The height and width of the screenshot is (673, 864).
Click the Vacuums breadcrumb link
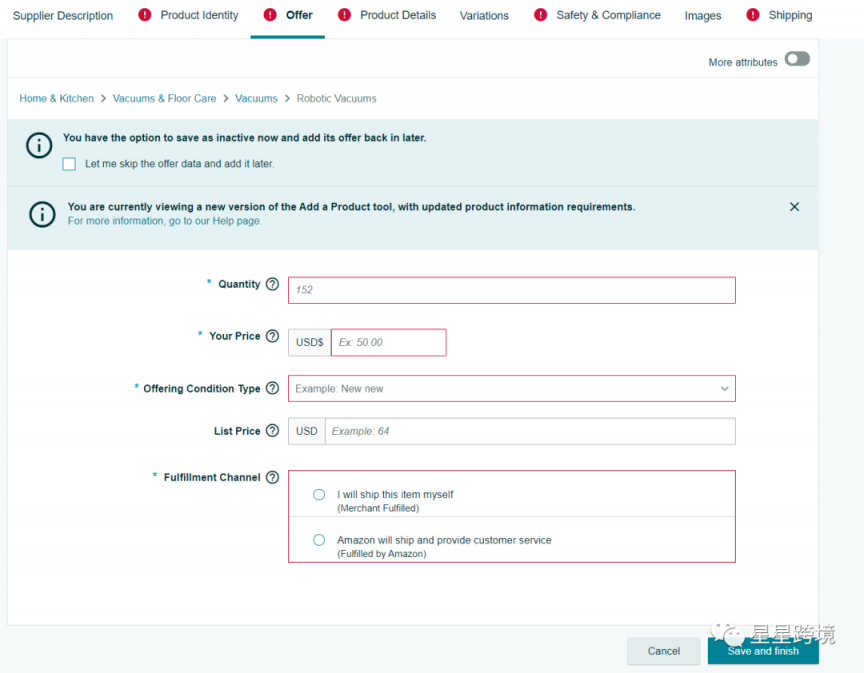[x=256, y=98]
